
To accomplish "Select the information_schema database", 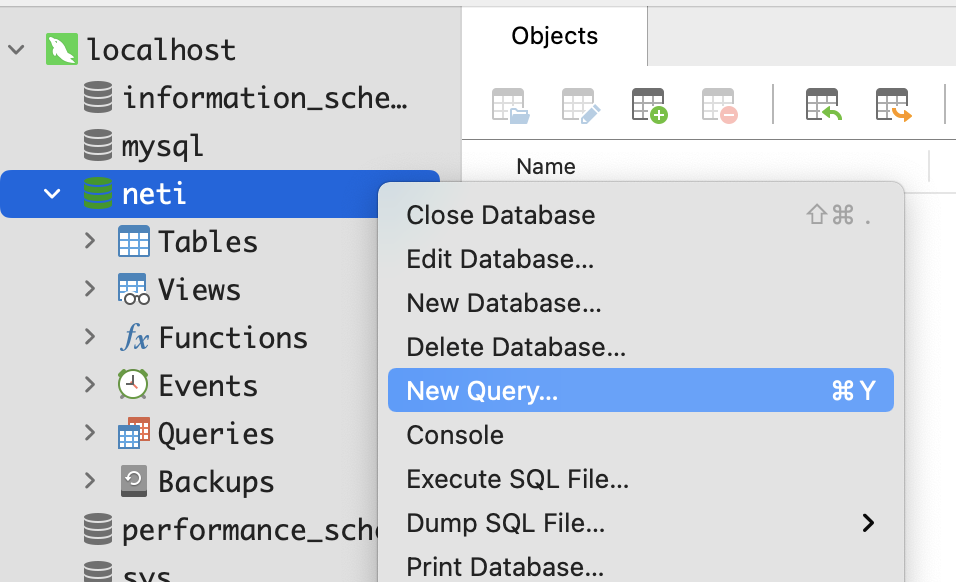I will [264, 98].
